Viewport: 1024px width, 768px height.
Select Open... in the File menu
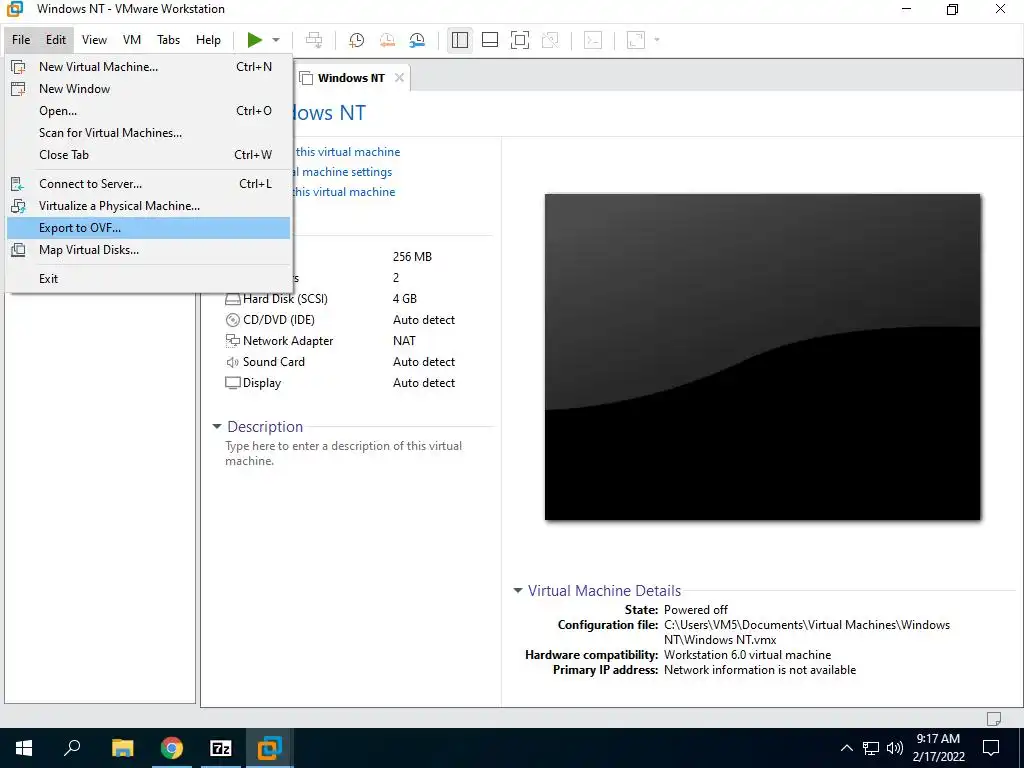tap(148, 111)
